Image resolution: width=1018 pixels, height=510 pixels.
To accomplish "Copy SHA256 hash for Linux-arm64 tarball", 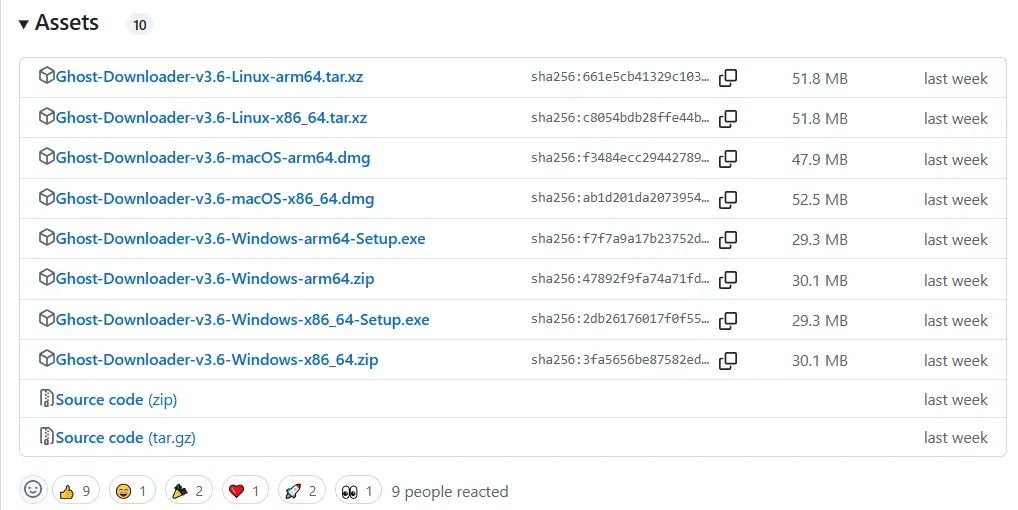I will pyautogui.click(x=728, y=78).
